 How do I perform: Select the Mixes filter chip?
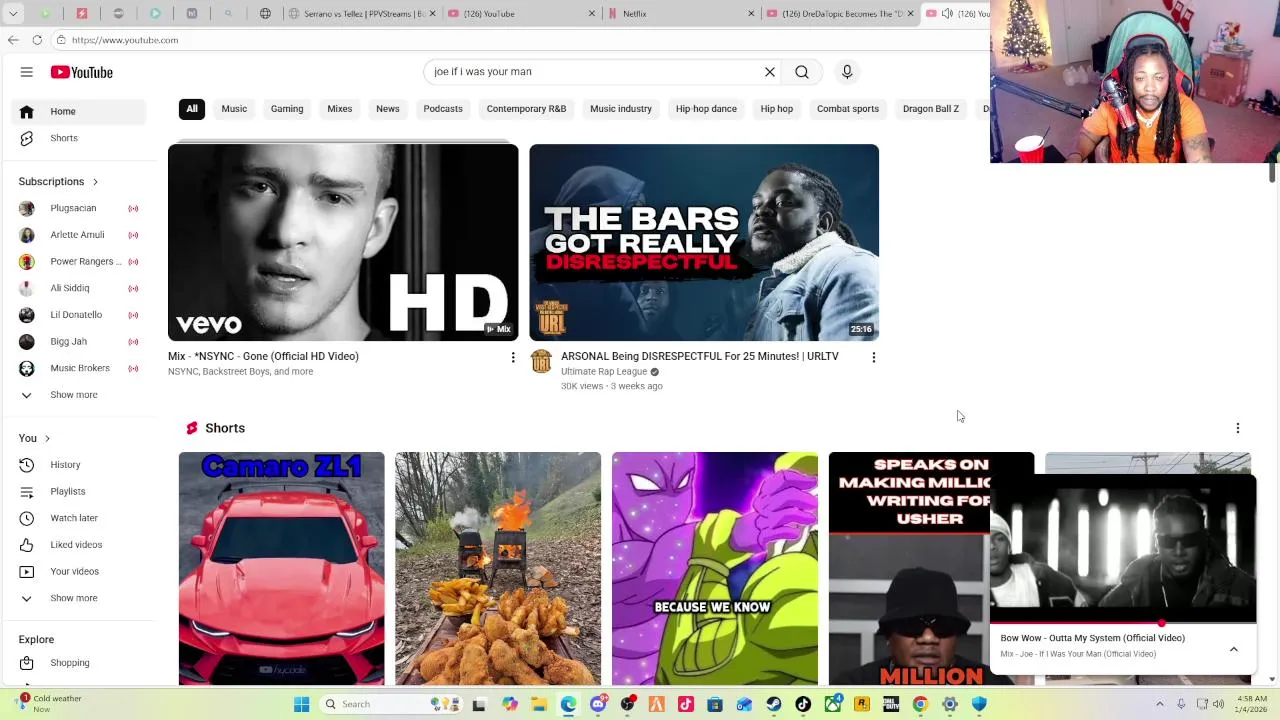coord(340,109)
